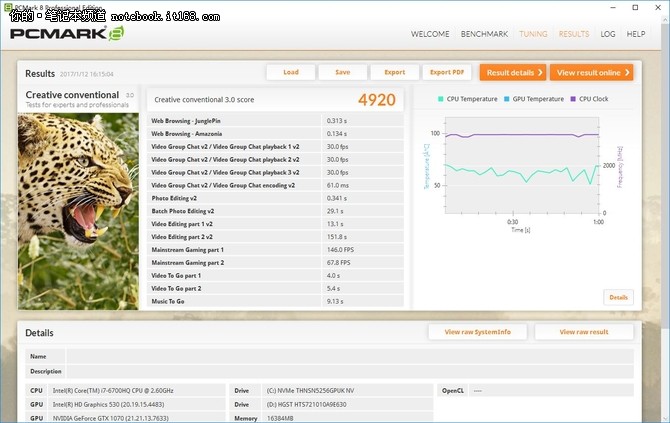Maximize the PCMark window
This screenshot has height=423, width=670.
(x=635, y=7)
